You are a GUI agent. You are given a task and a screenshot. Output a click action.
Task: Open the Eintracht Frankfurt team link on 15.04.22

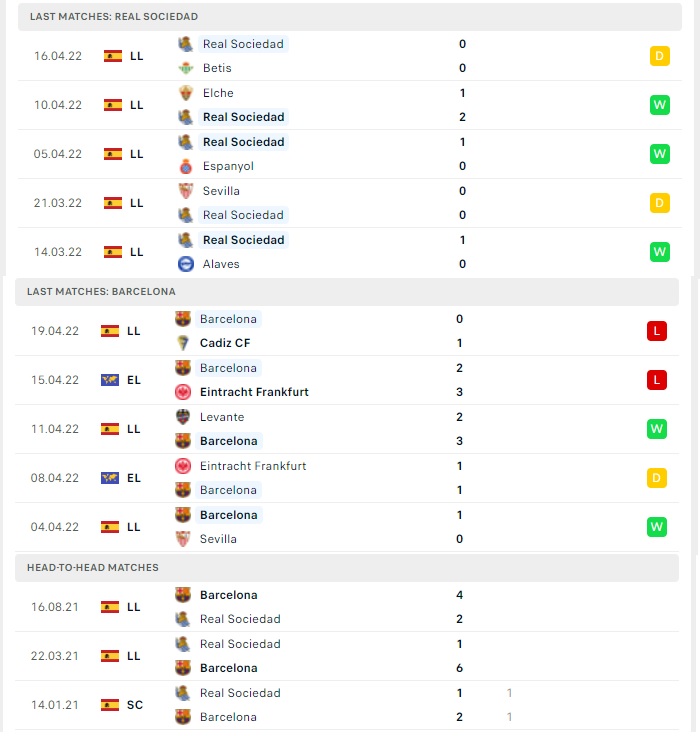[254, 392]
